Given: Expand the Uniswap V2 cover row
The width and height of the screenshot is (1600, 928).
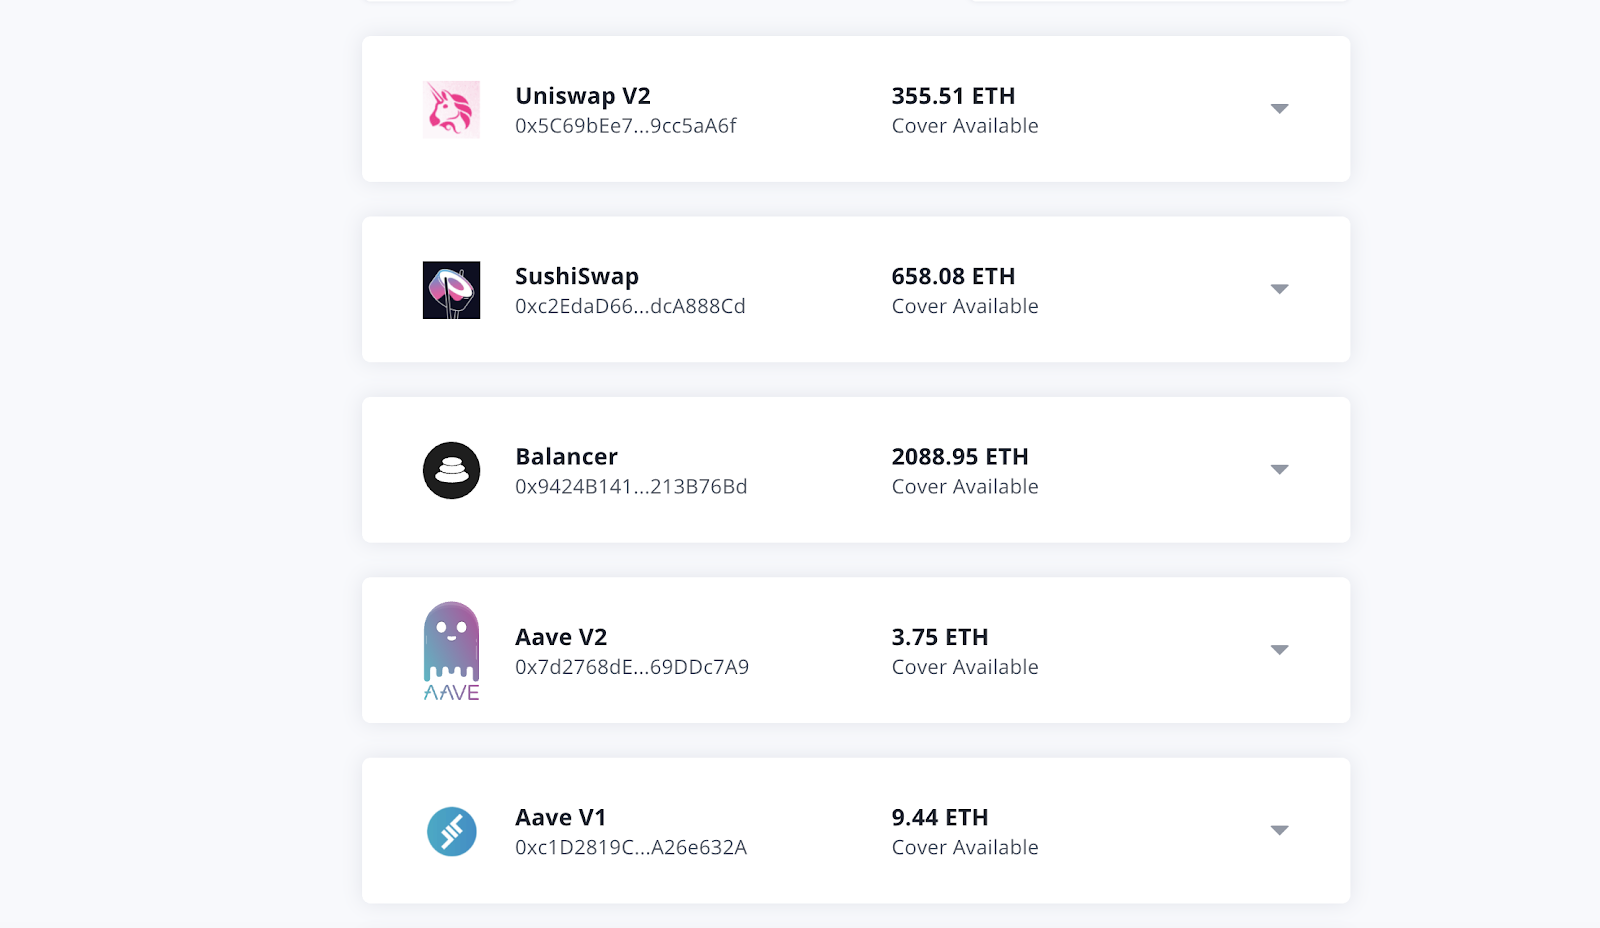Looking at the screenshot, I should [x=1279, y=108].
